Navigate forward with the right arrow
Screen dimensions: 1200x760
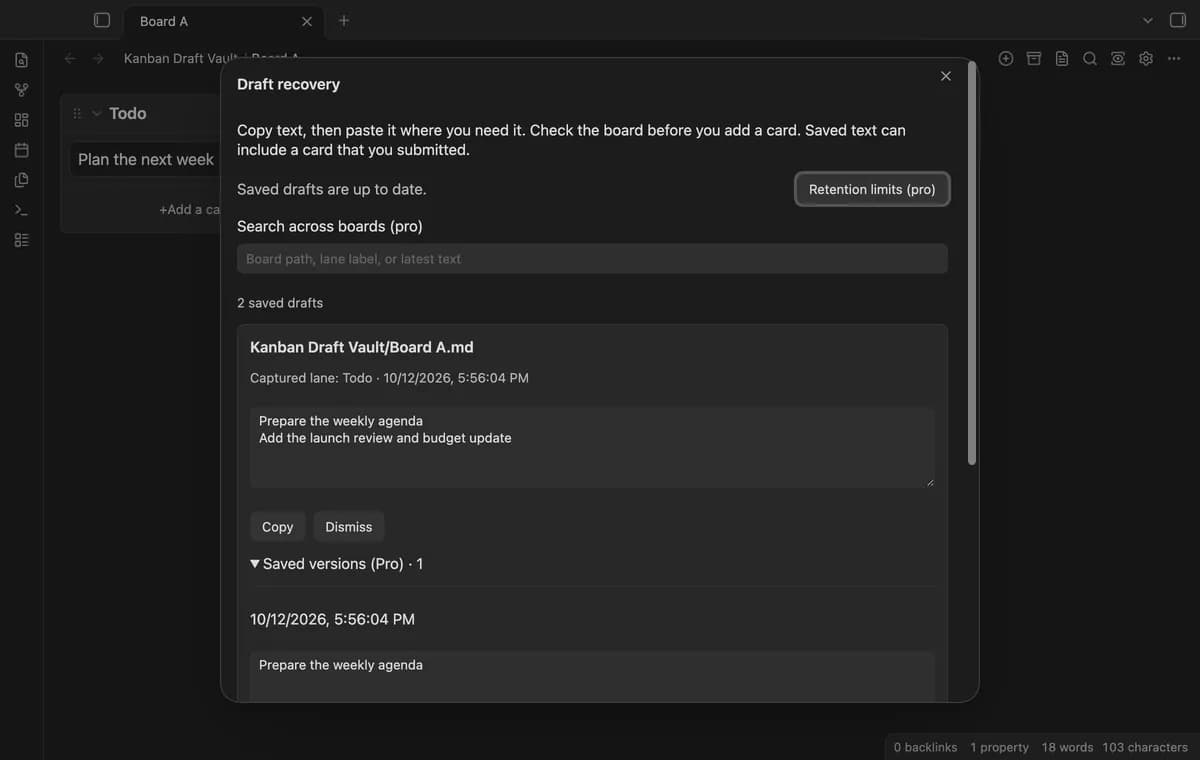coord(98,59)
